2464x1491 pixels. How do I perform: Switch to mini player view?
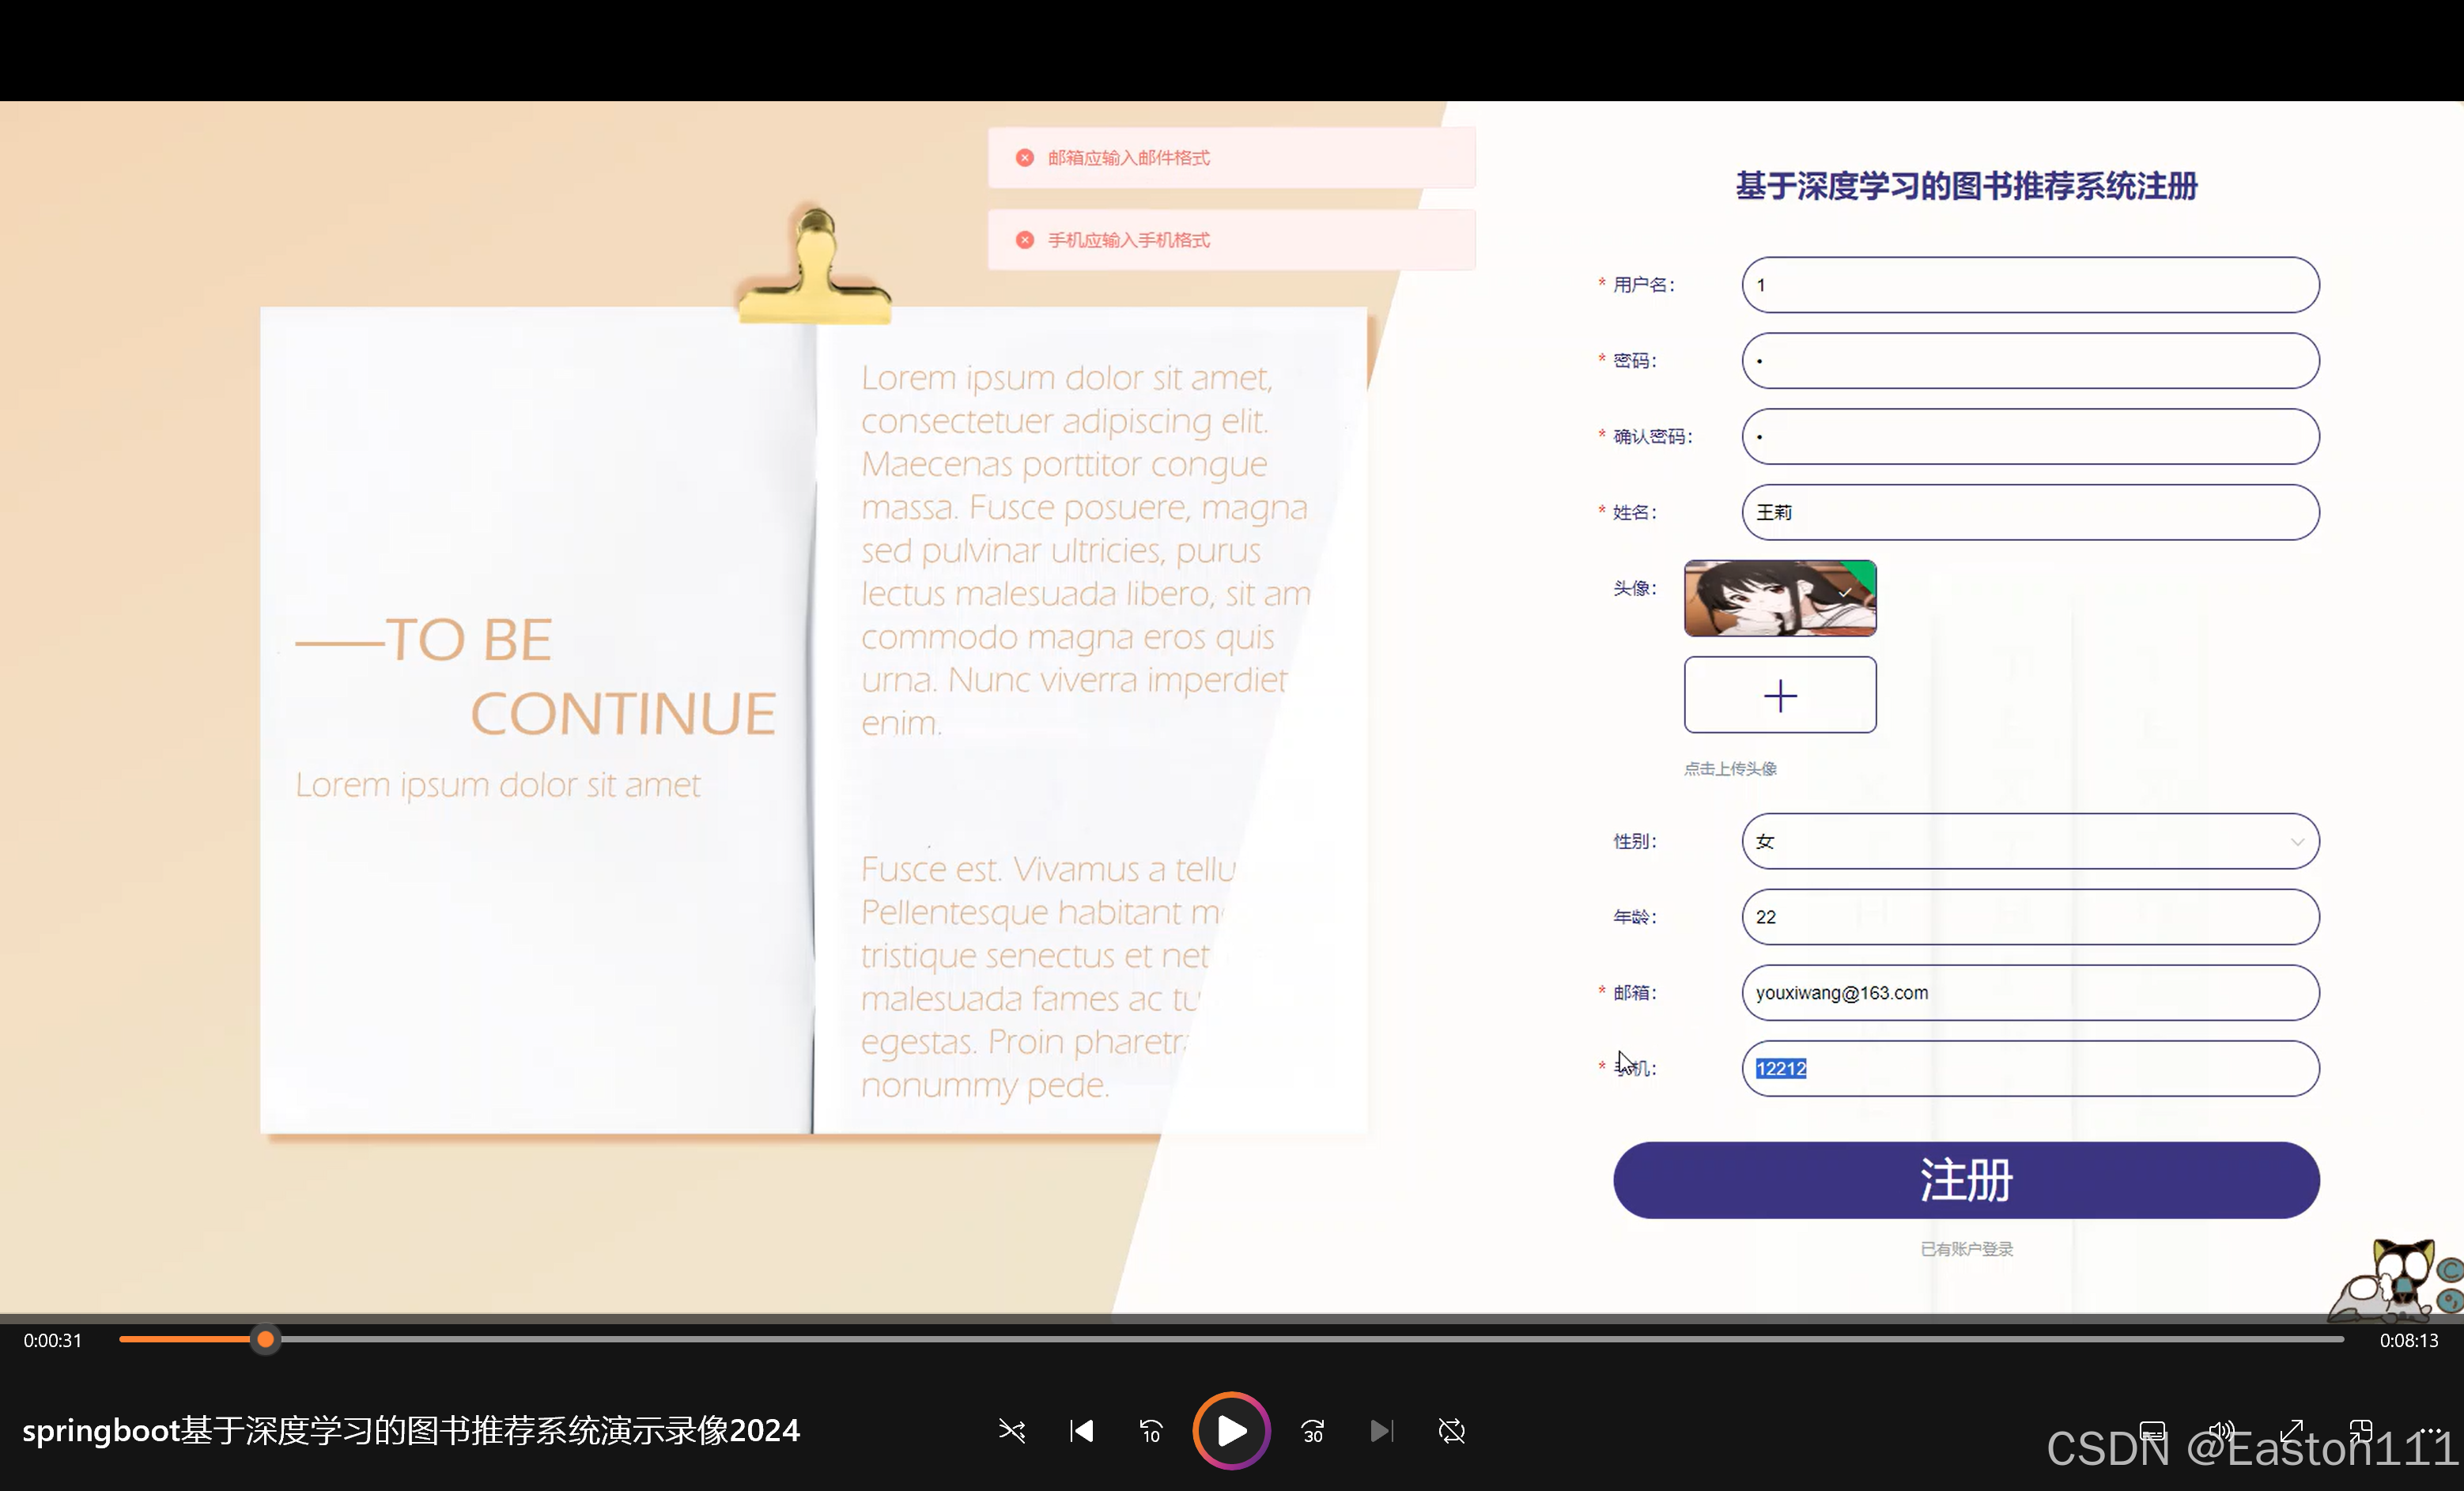click(2362, 1431)
